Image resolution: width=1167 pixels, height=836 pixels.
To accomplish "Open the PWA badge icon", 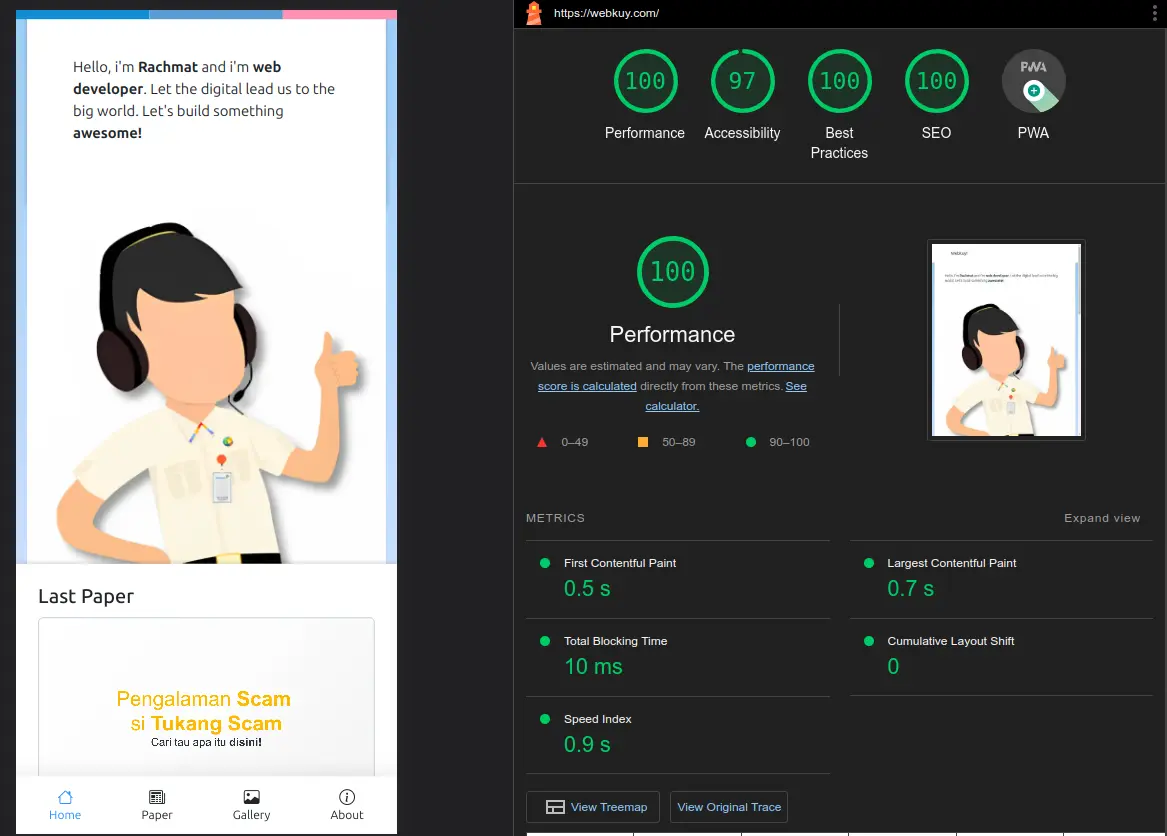I will pyautogui.click(x=1033, y=81).
